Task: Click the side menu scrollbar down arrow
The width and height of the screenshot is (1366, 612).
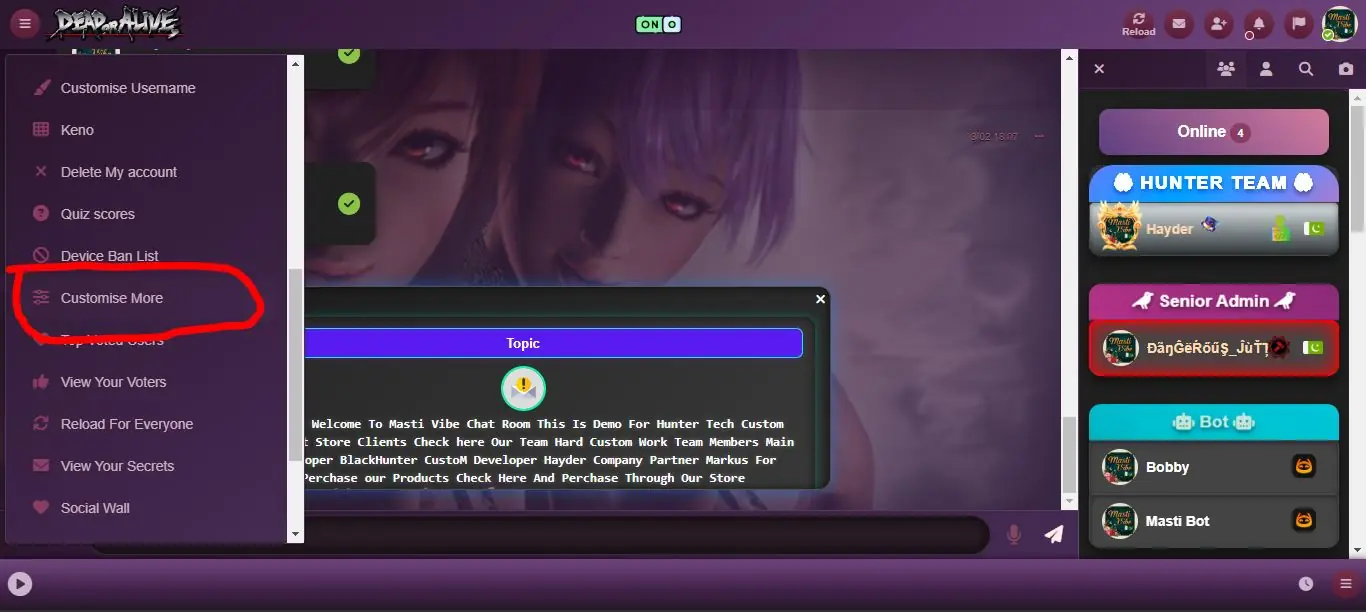Action: click(295, 534)
